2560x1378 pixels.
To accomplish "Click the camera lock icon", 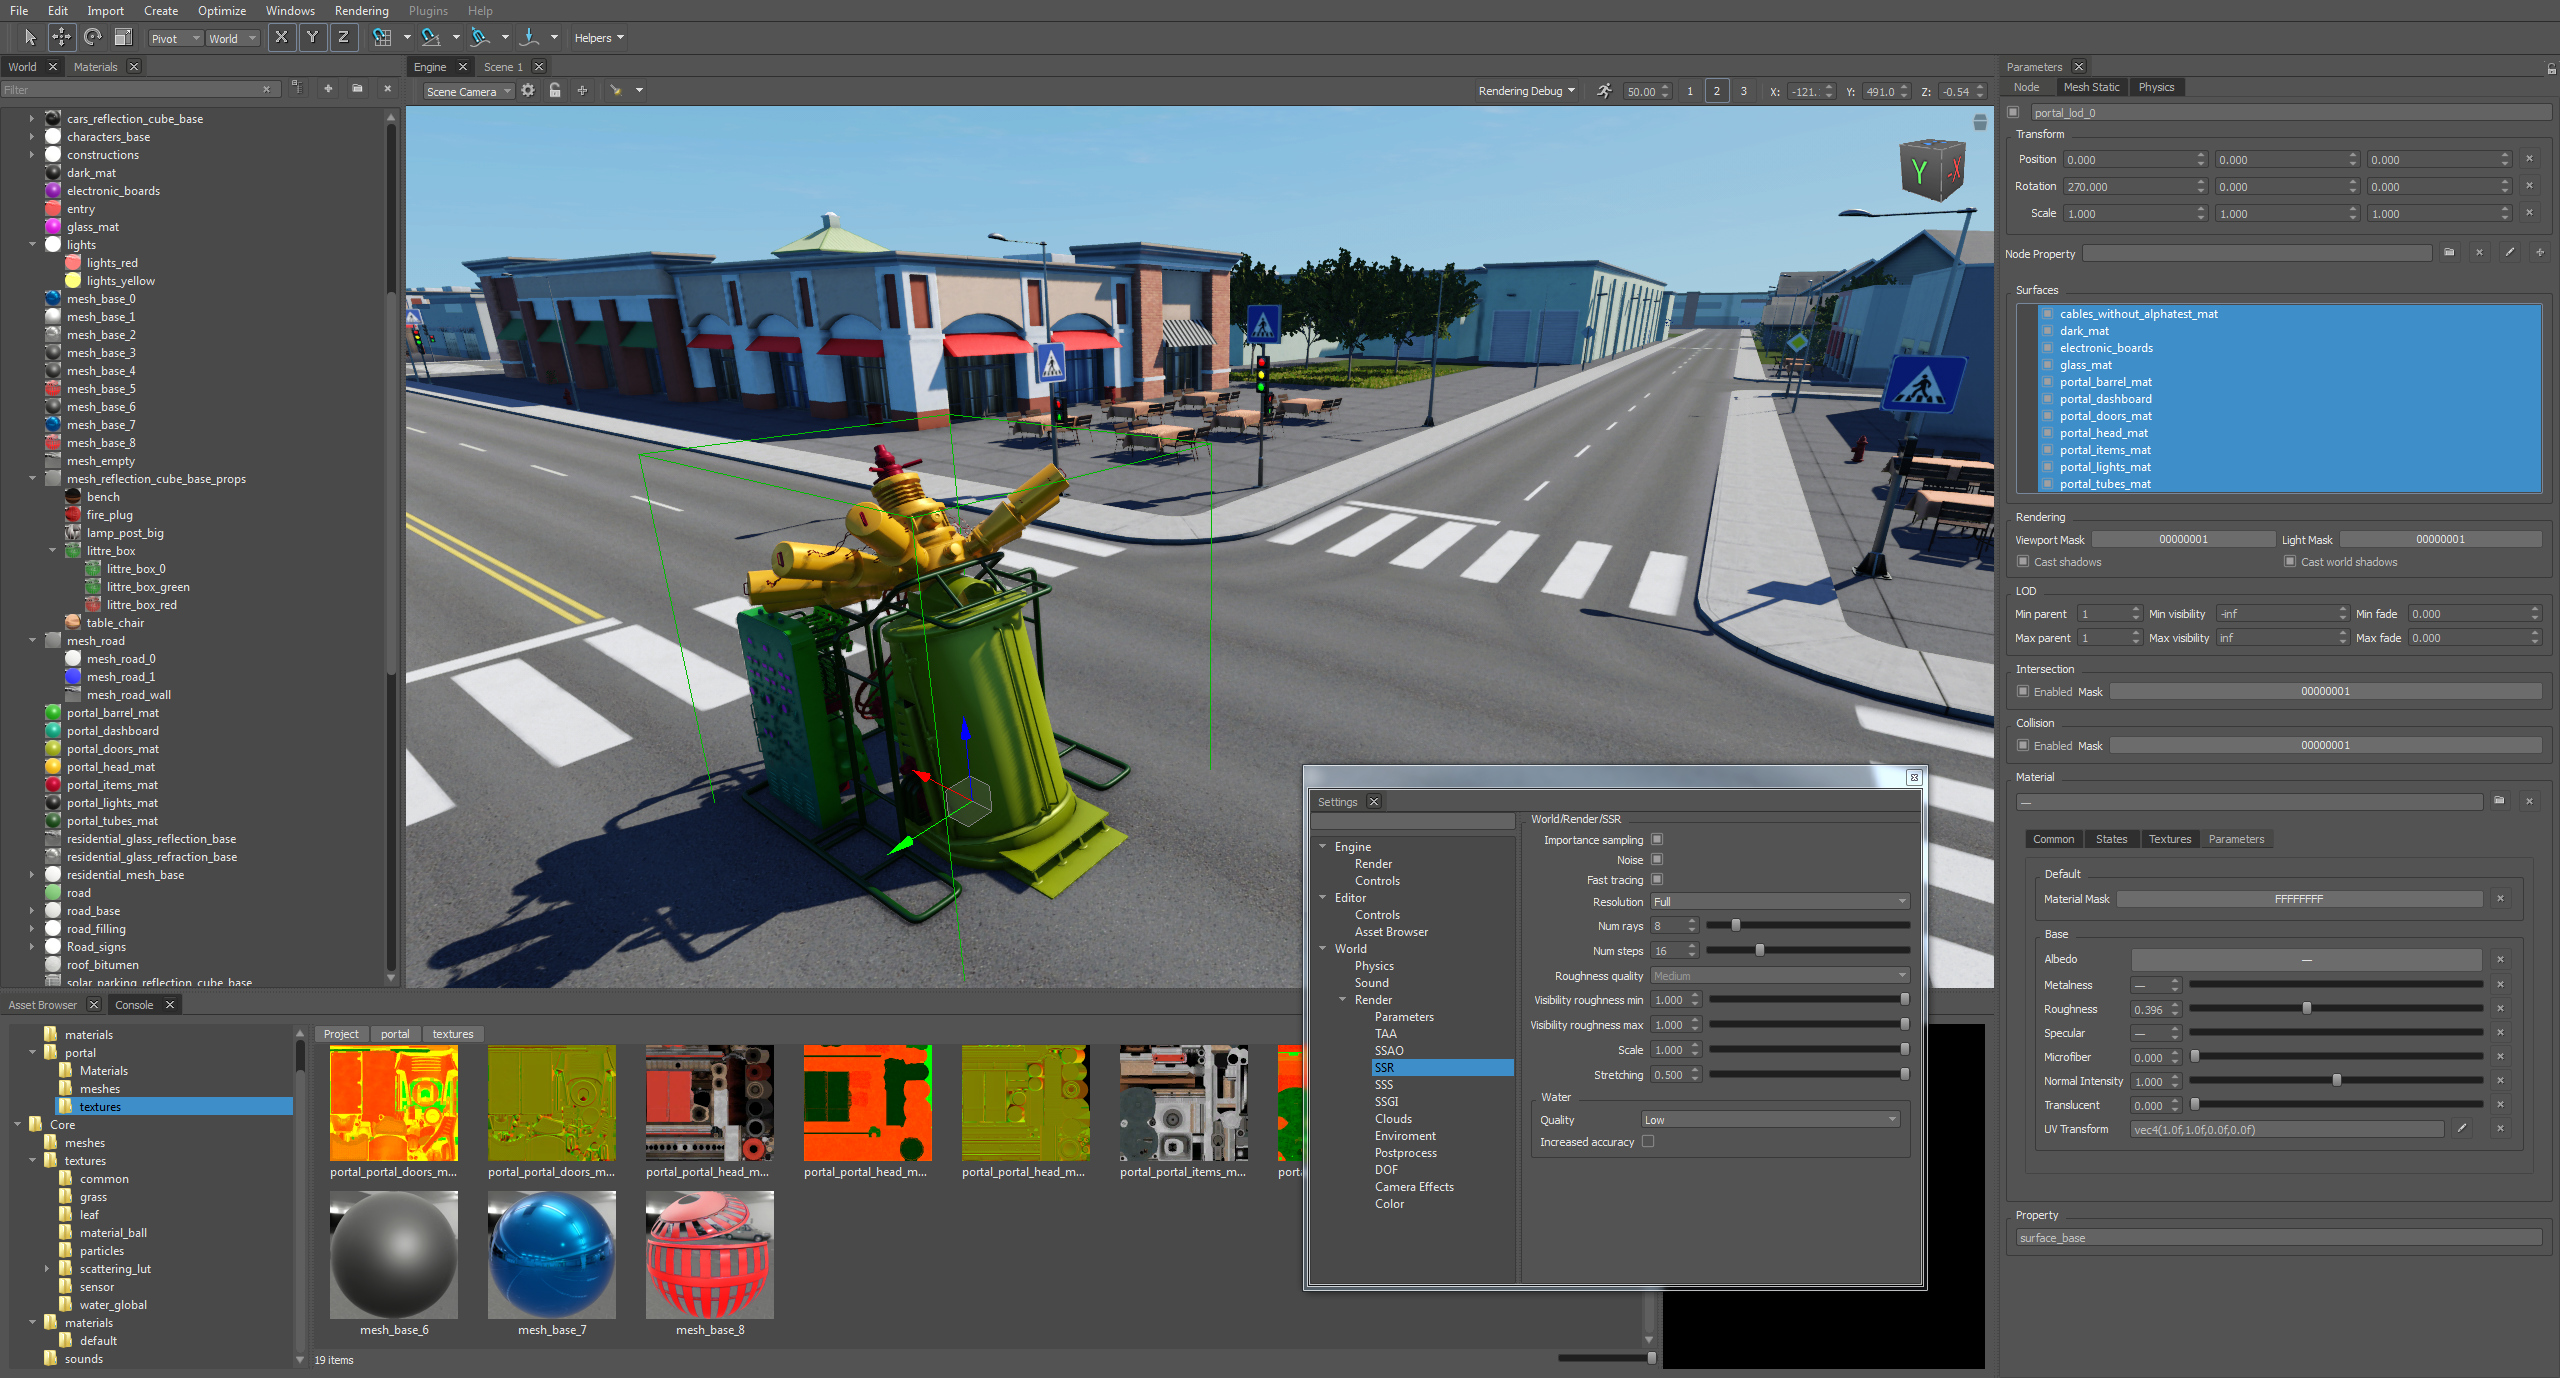I will pos(555,91).
